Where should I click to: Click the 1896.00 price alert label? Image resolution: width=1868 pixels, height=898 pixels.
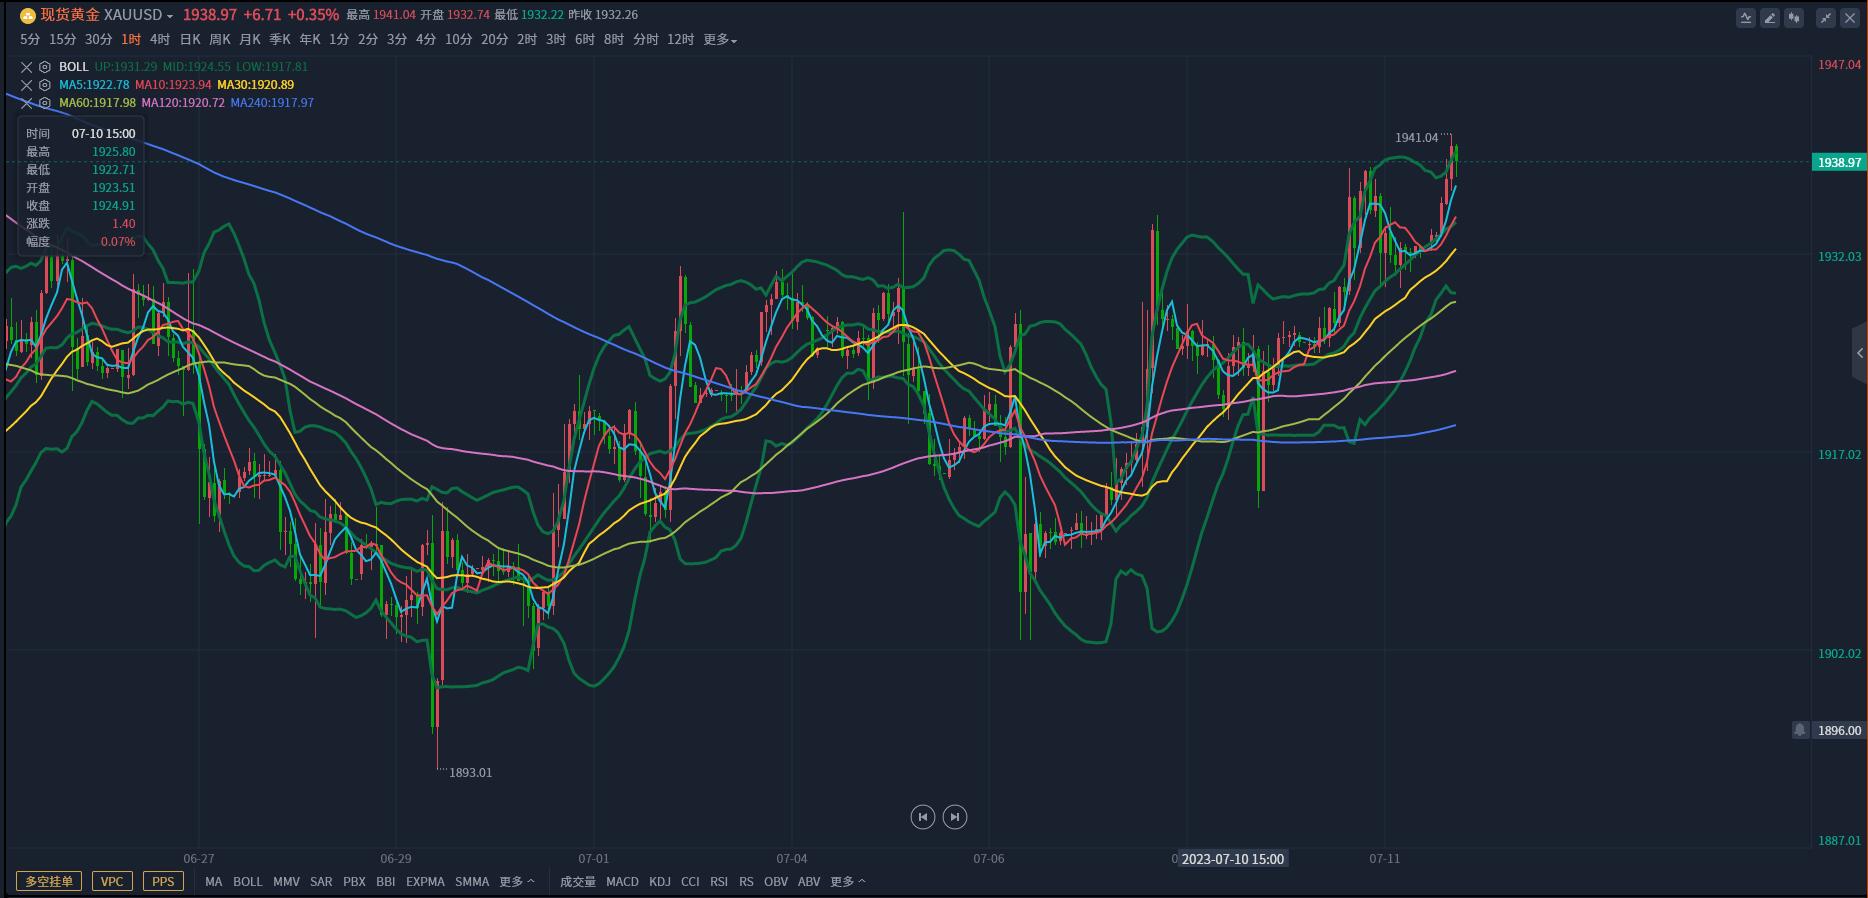click(1839, 731)
